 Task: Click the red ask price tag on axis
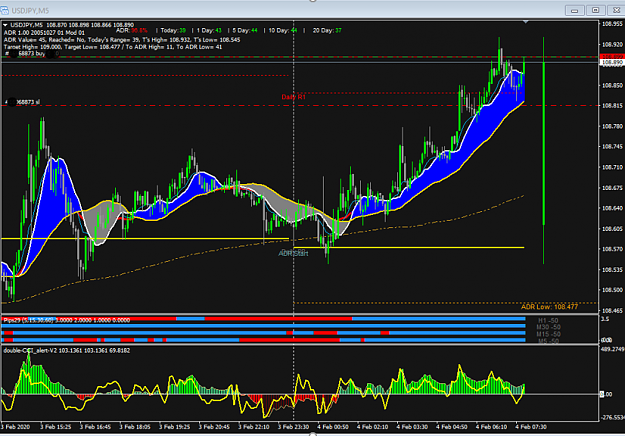[x=611, y=57]
